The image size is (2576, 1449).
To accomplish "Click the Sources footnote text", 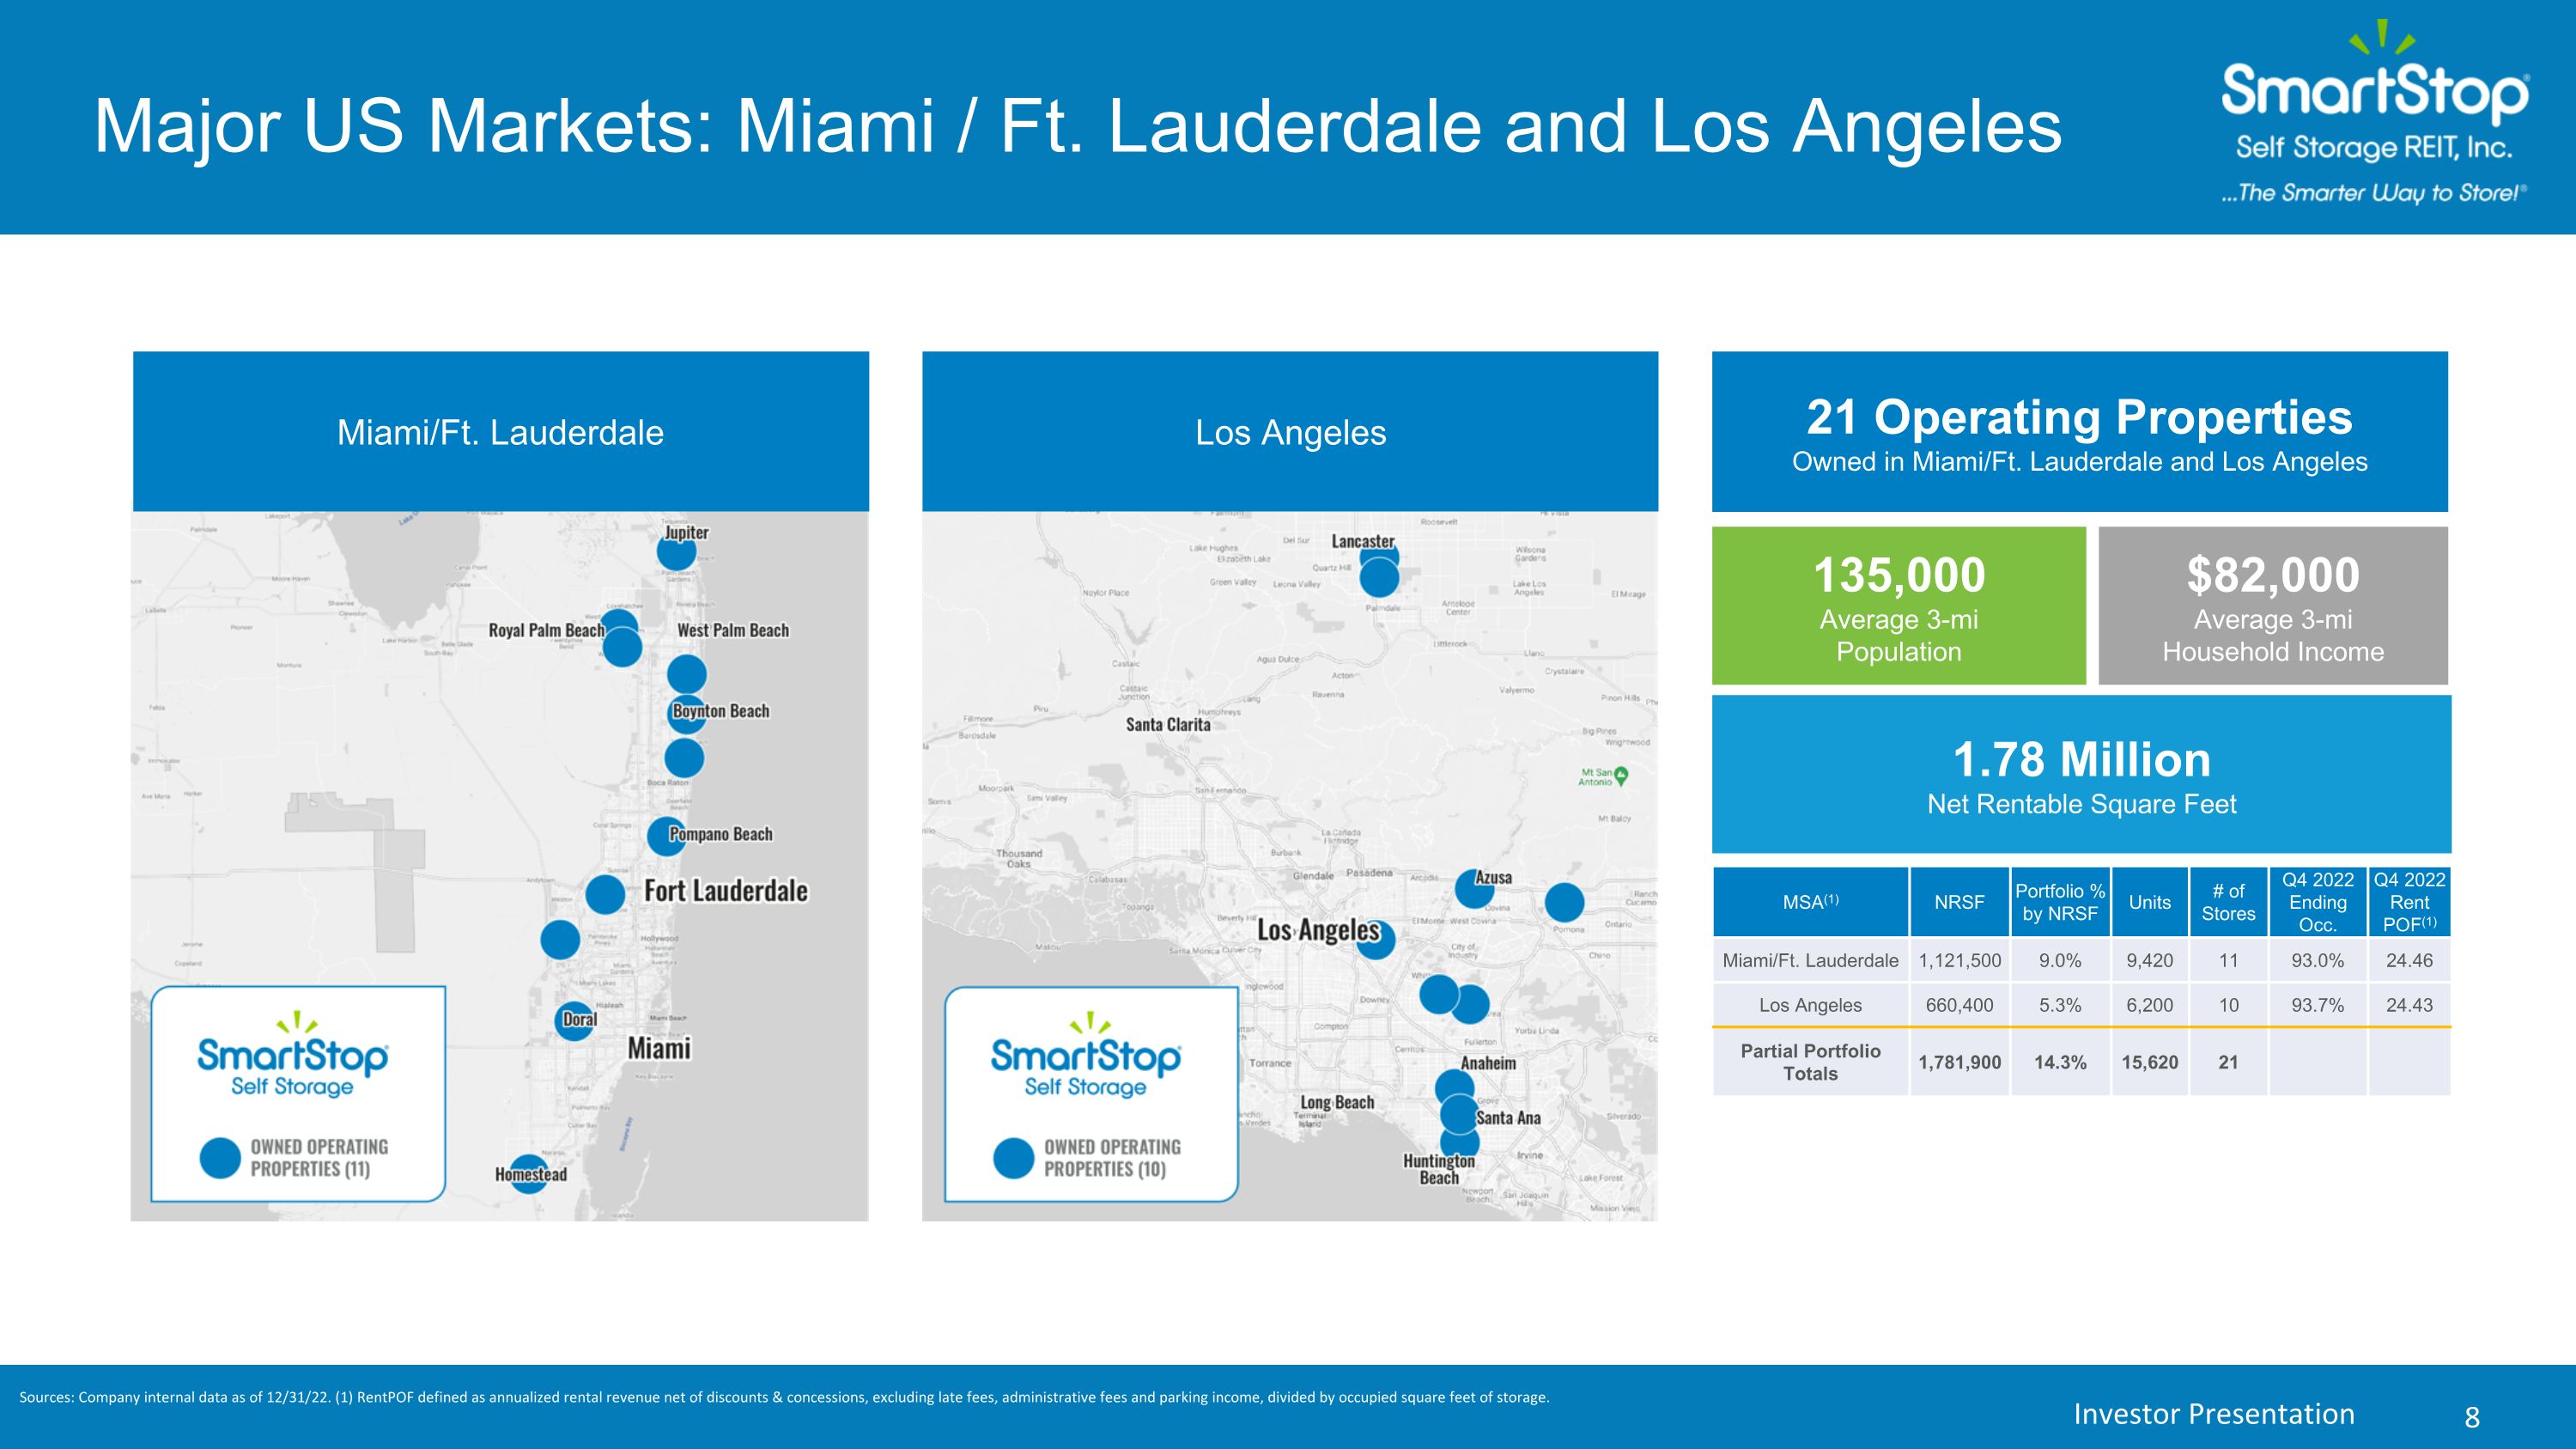I will click(784, 1397).
